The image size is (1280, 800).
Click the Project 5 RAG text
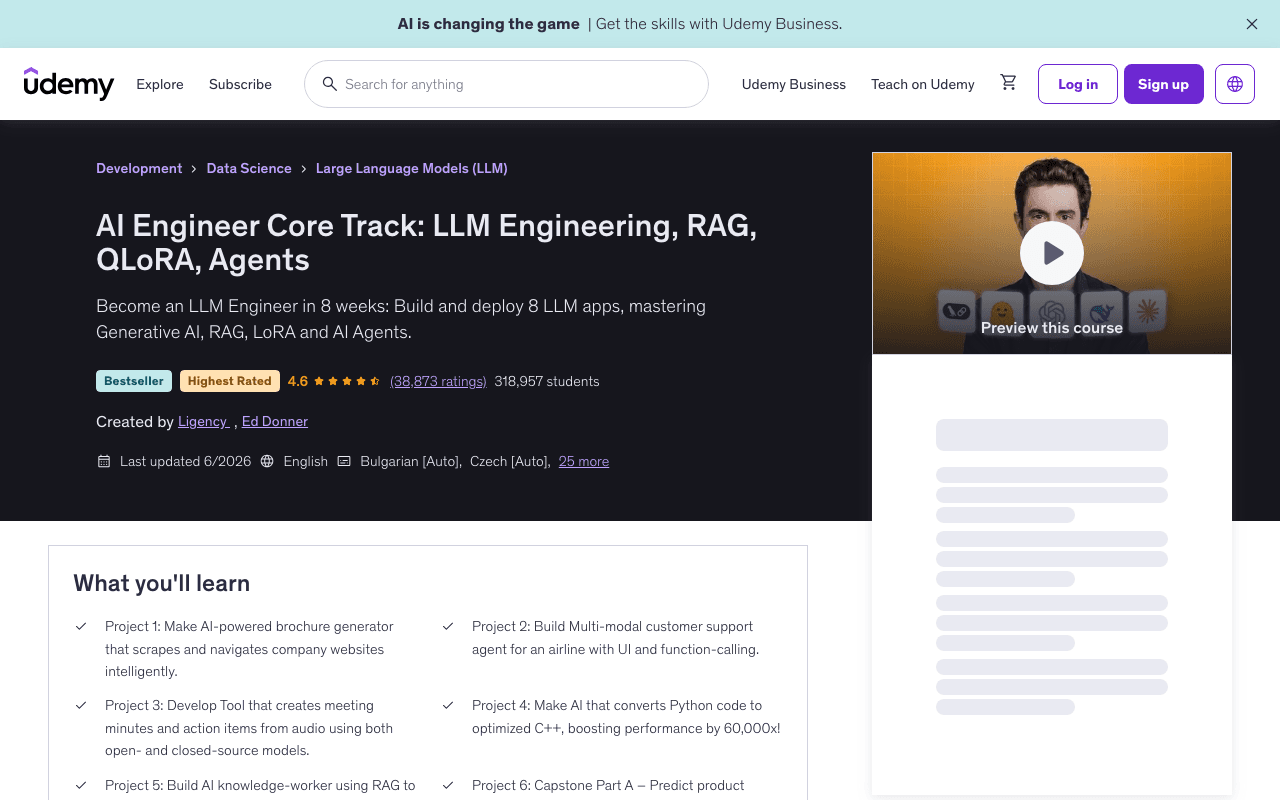(x=260, y=785)
